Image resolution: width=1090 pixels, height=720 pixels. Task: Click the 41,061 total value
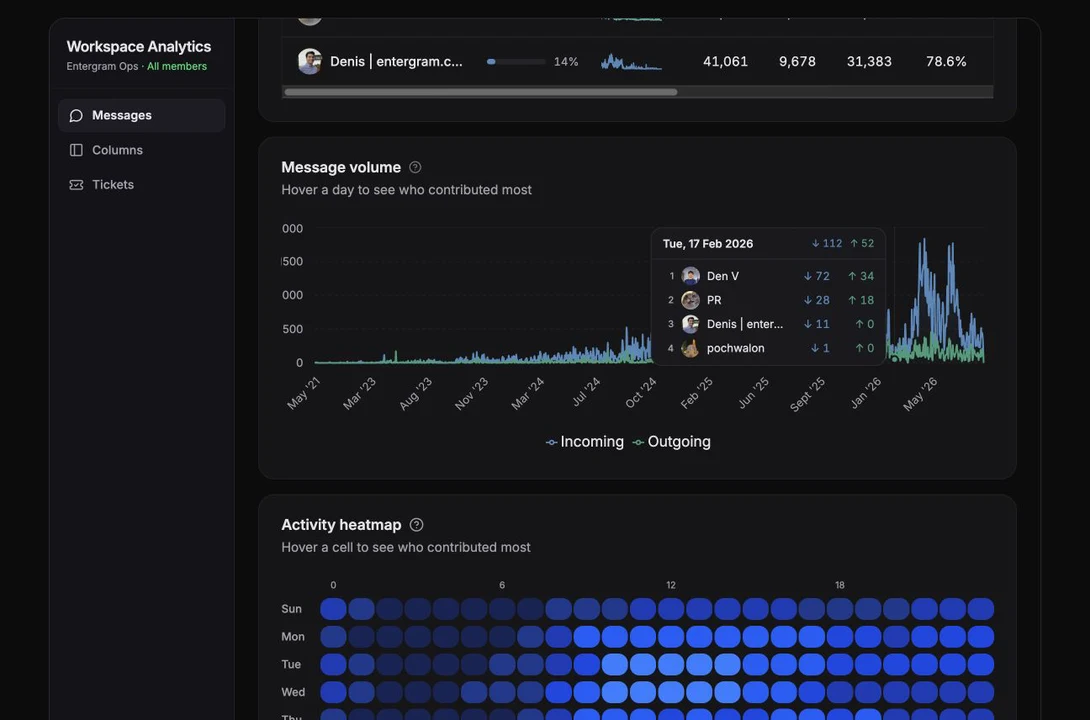coord(725,61)
